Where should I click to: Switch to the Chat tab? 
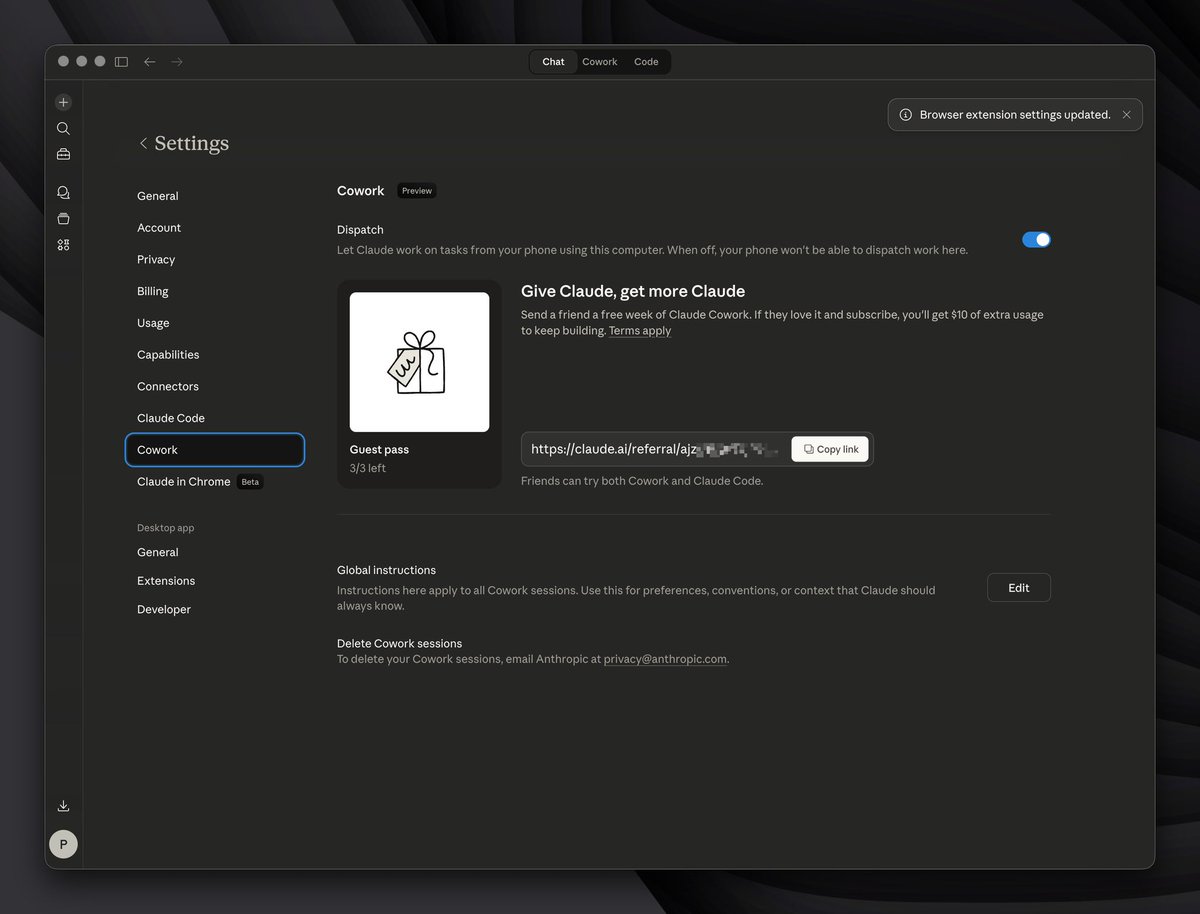click(x=553, y=62)
